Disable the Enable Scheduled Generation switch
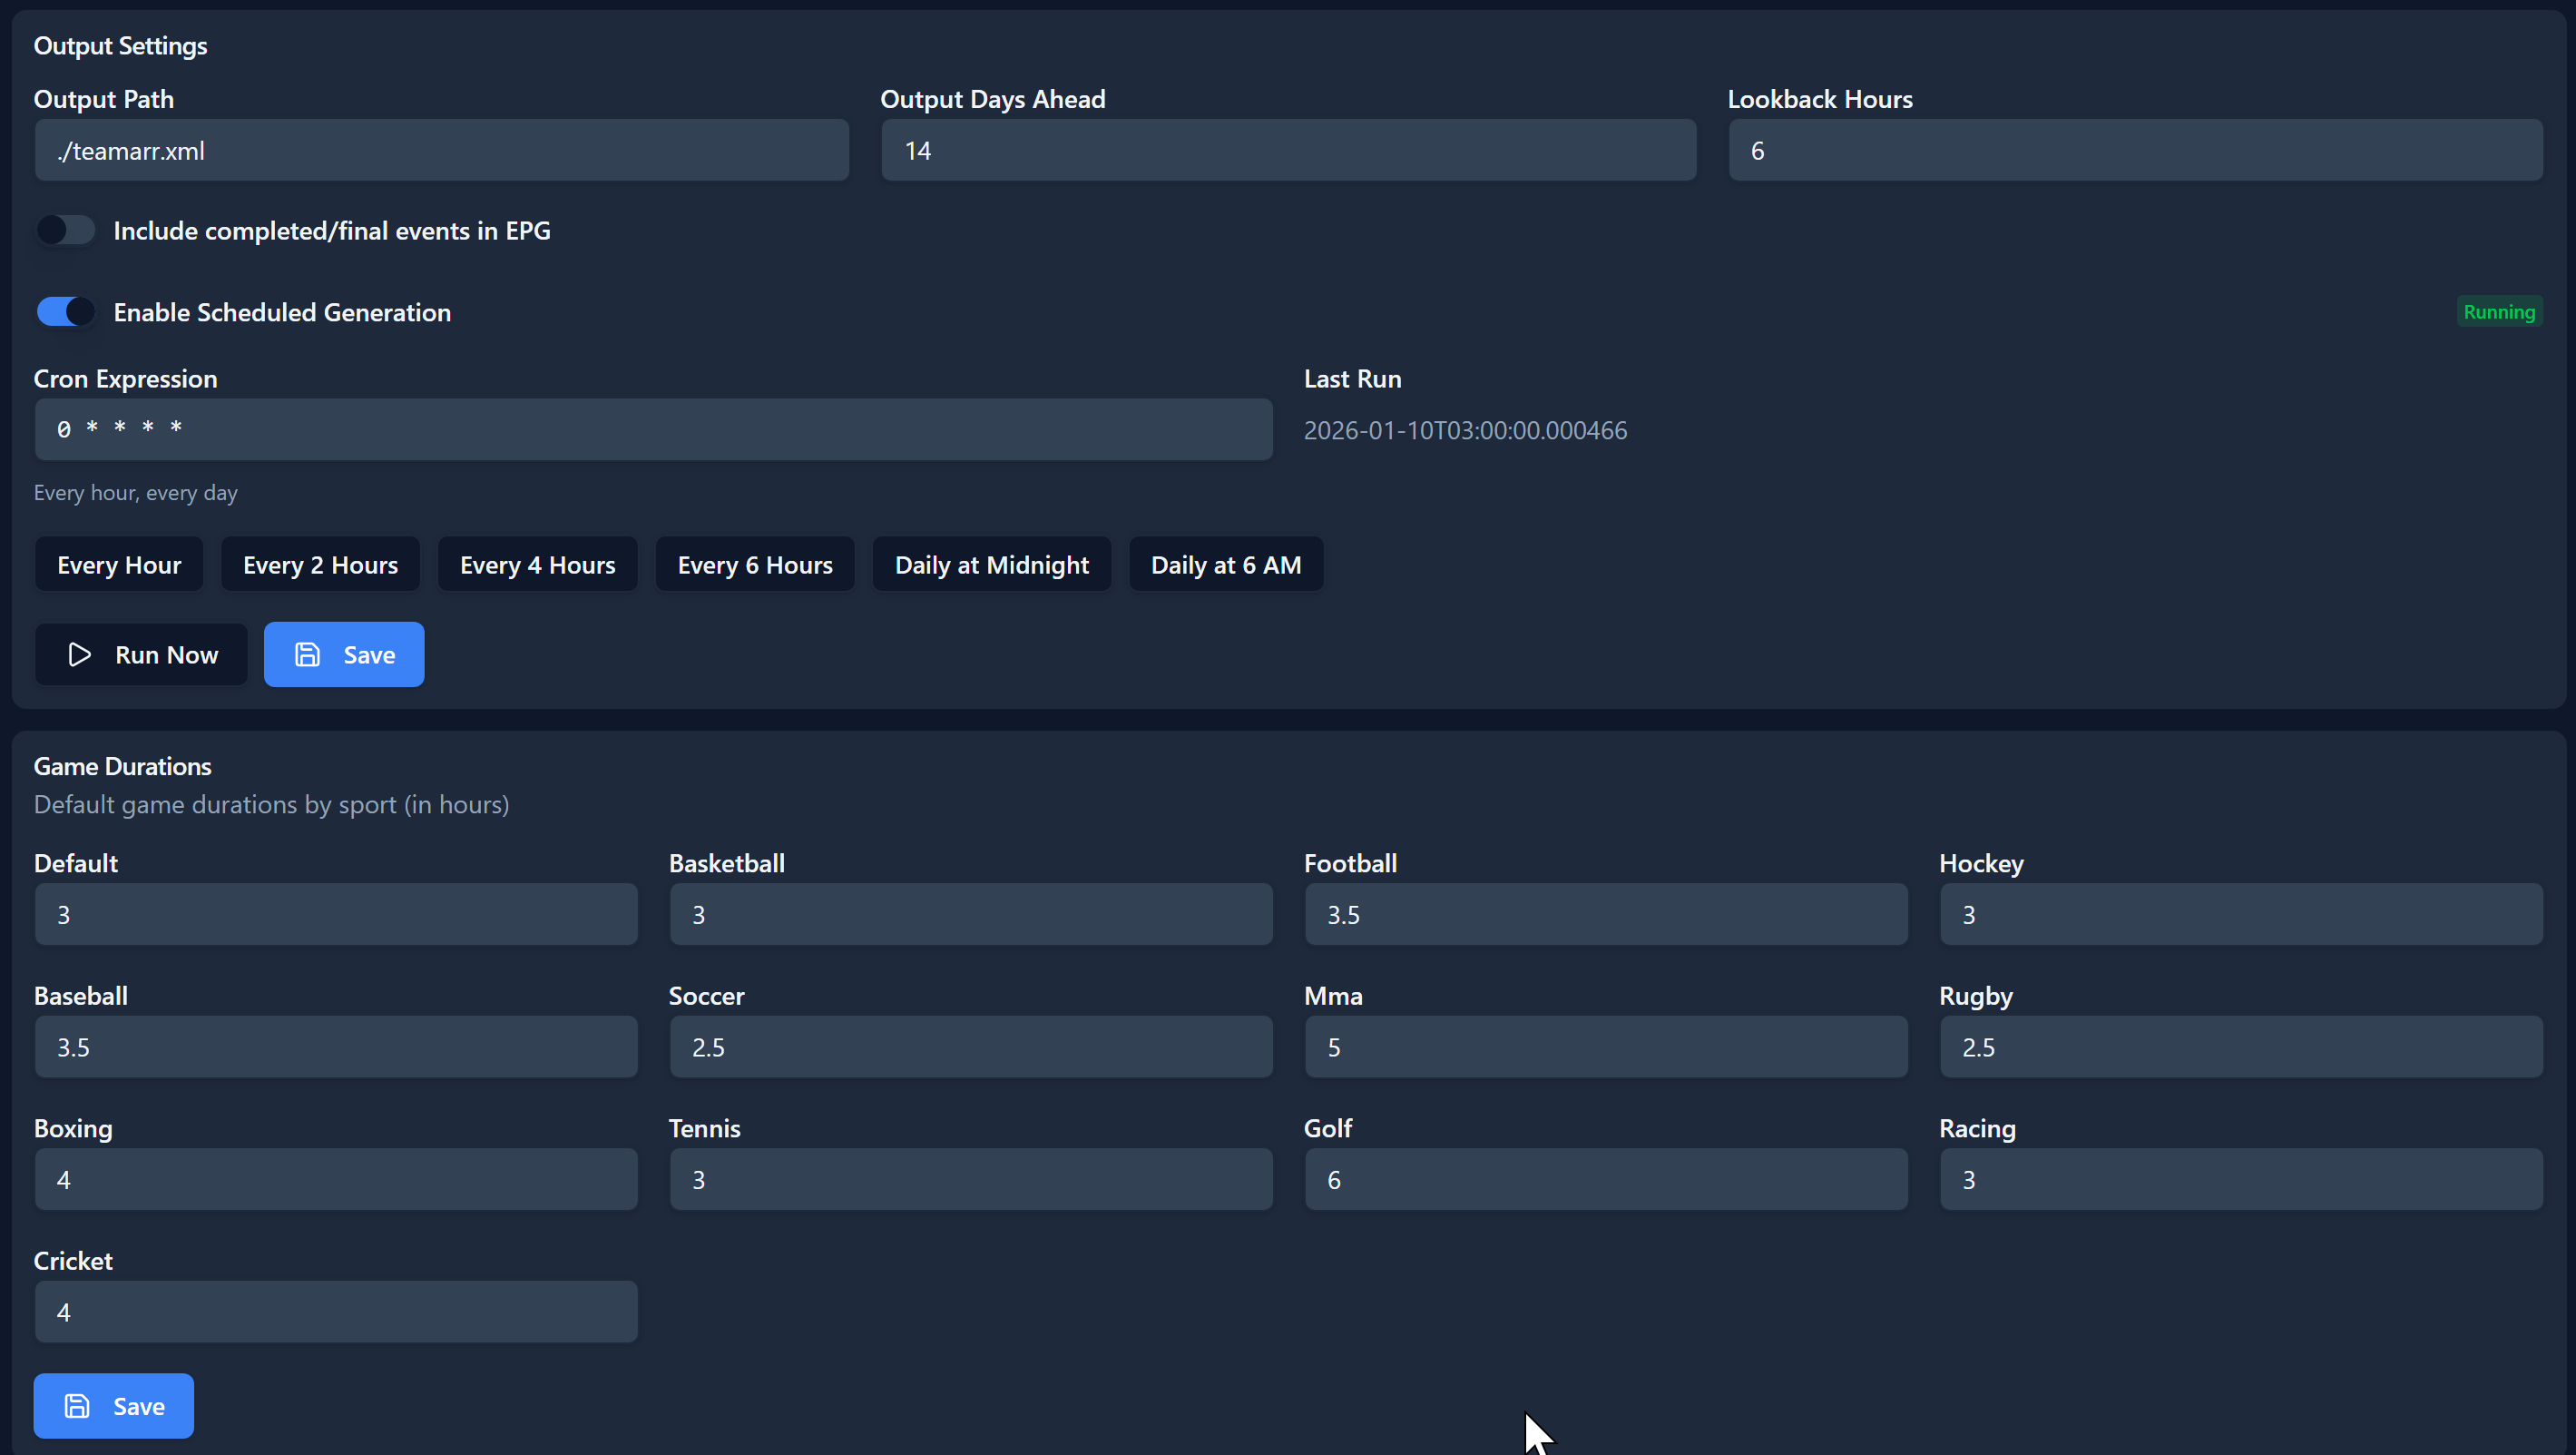The width and height of the screenshot is (2576, 1455). coord(65,312)
